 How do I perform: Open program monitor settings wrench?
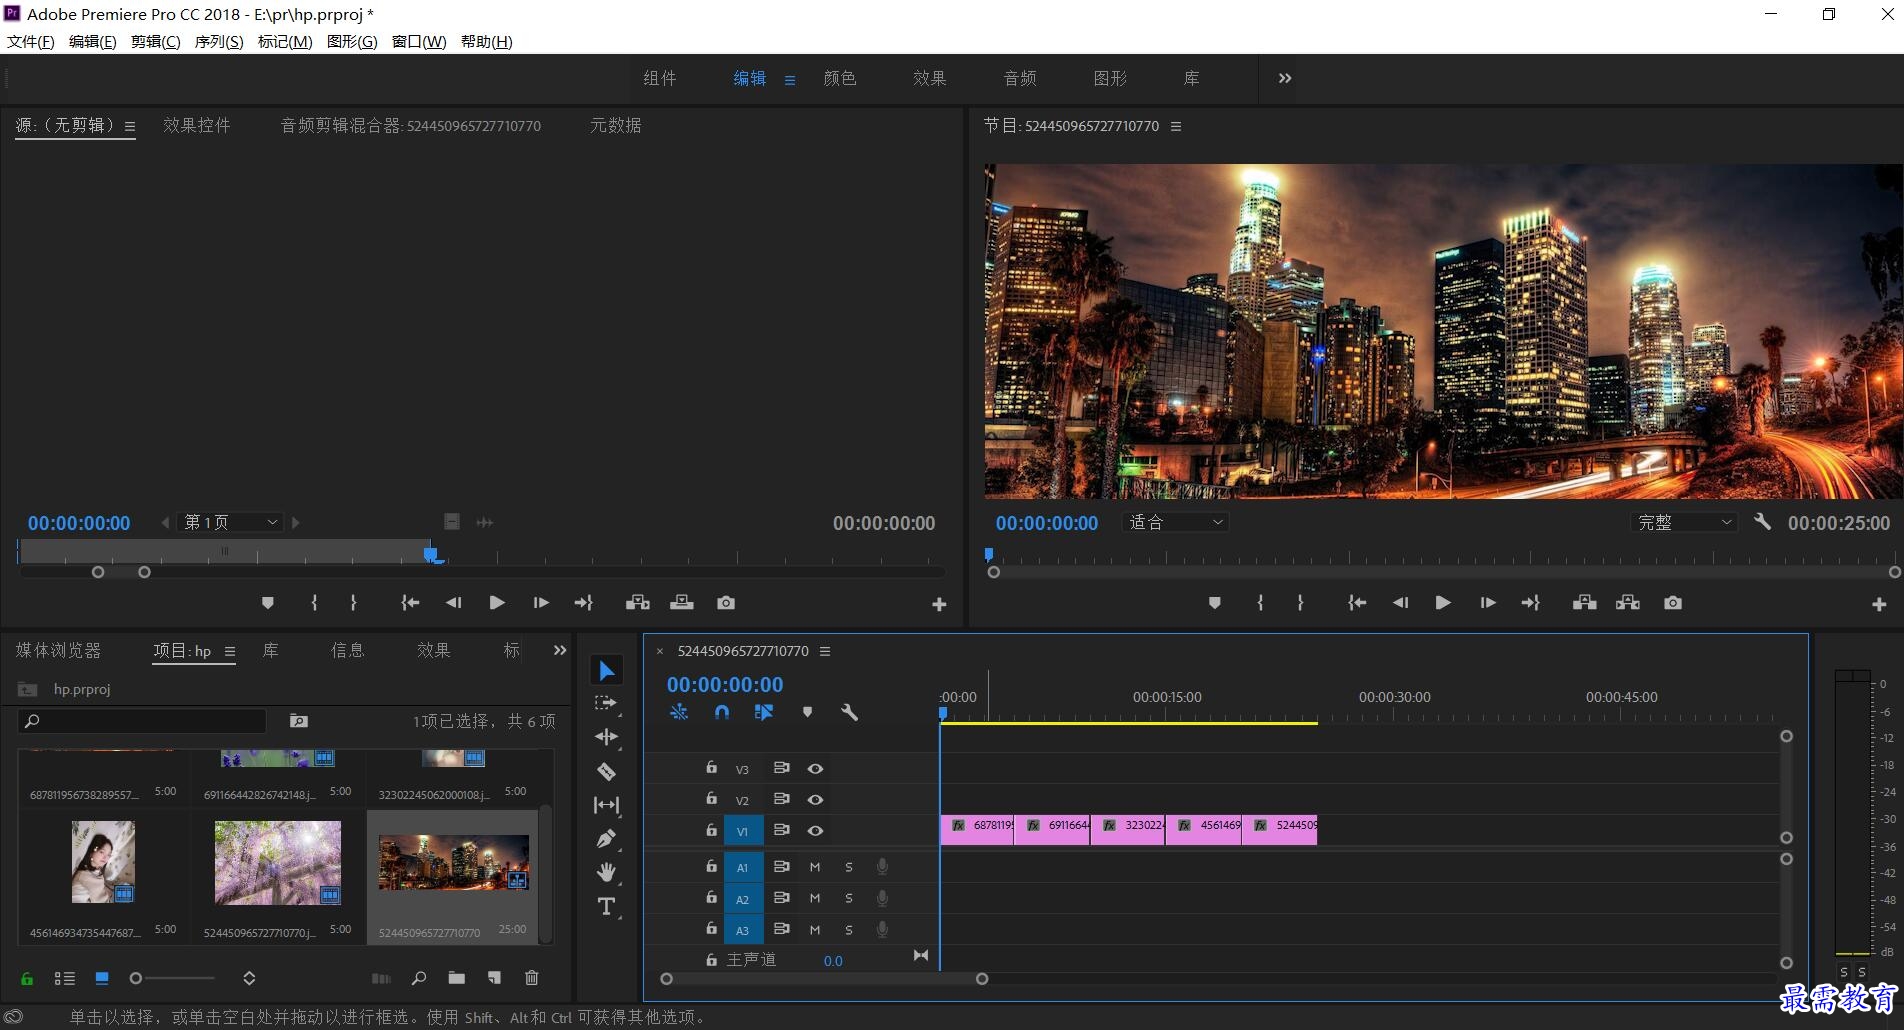1762,522
